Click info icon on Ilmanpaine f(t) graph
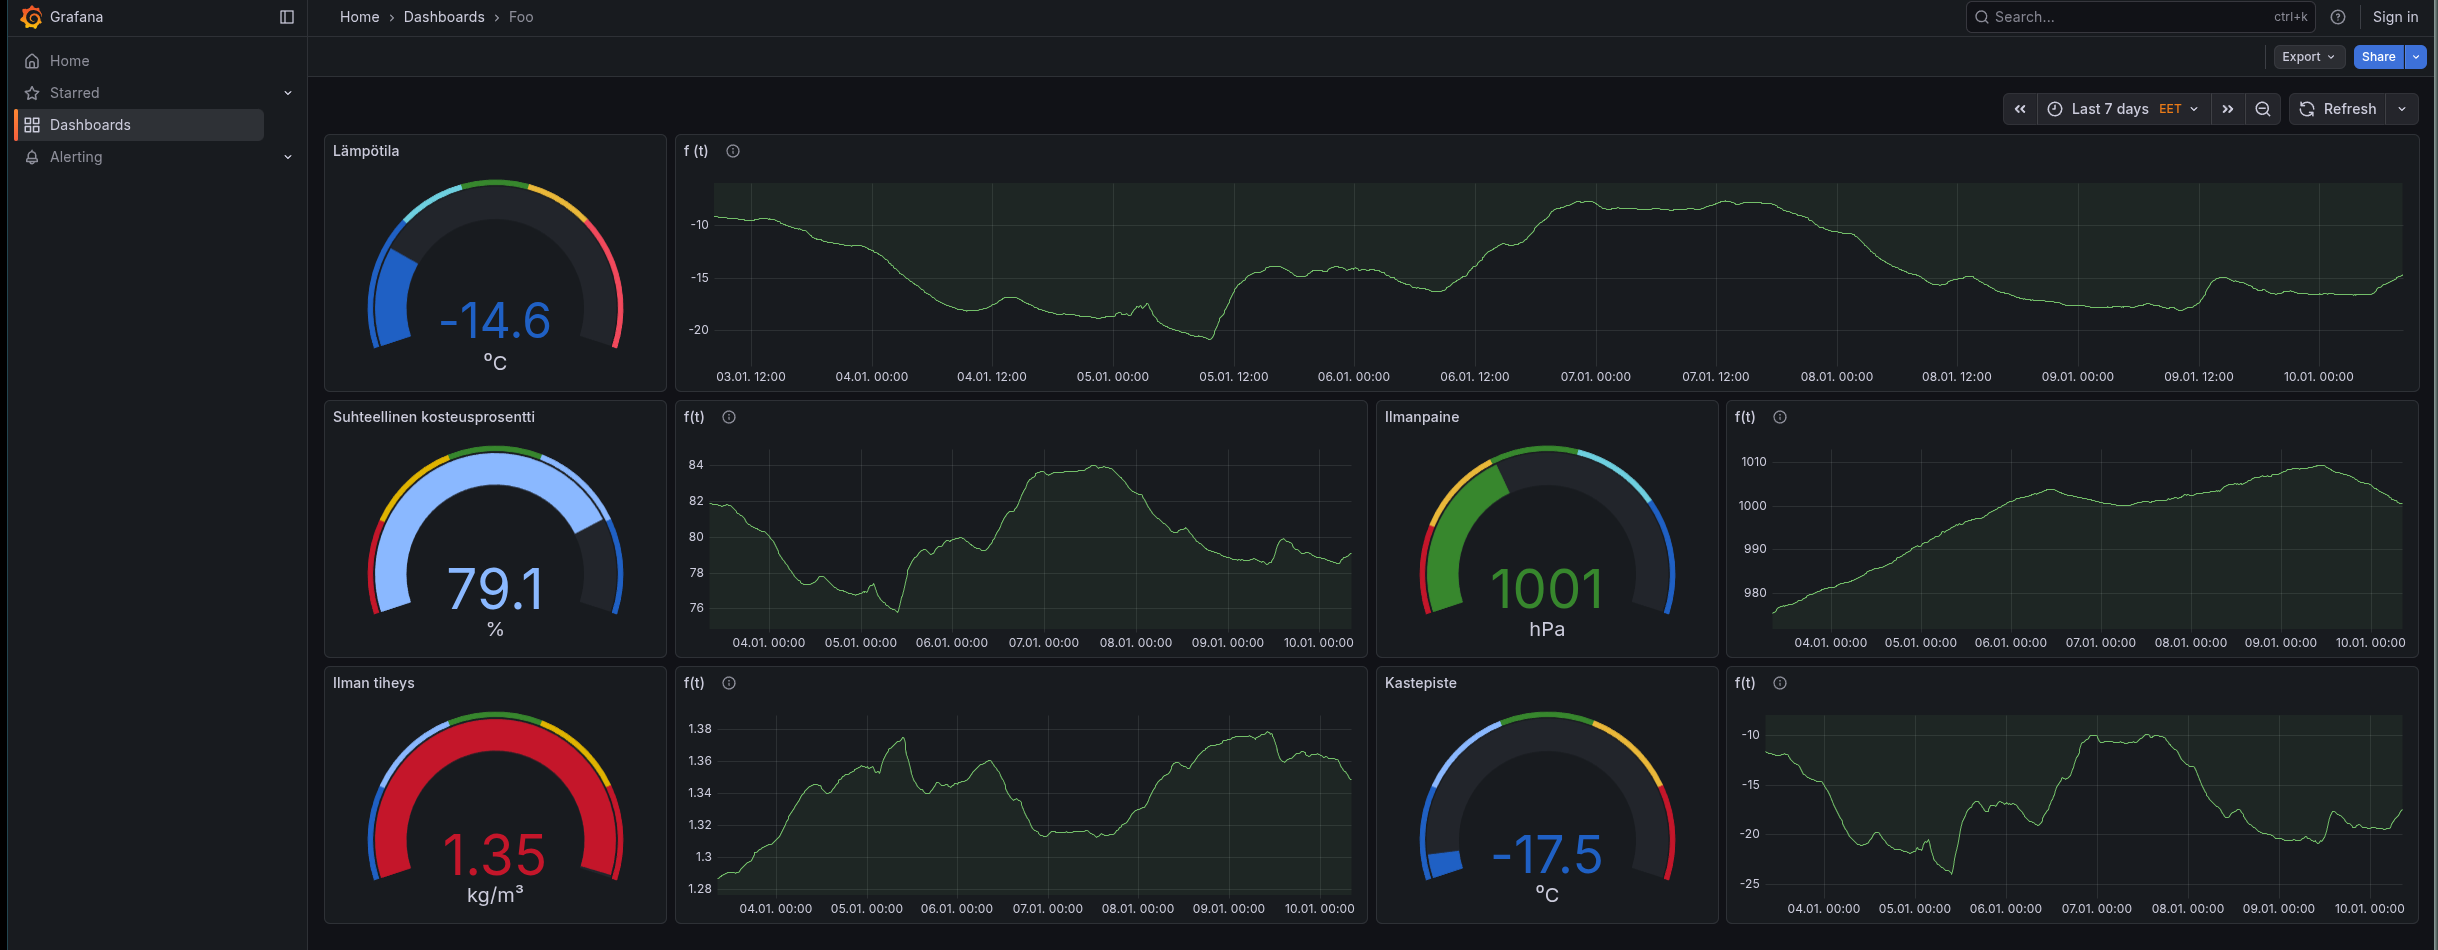Viewport: 2438px width, 950px height. (x=1780, y=417)
